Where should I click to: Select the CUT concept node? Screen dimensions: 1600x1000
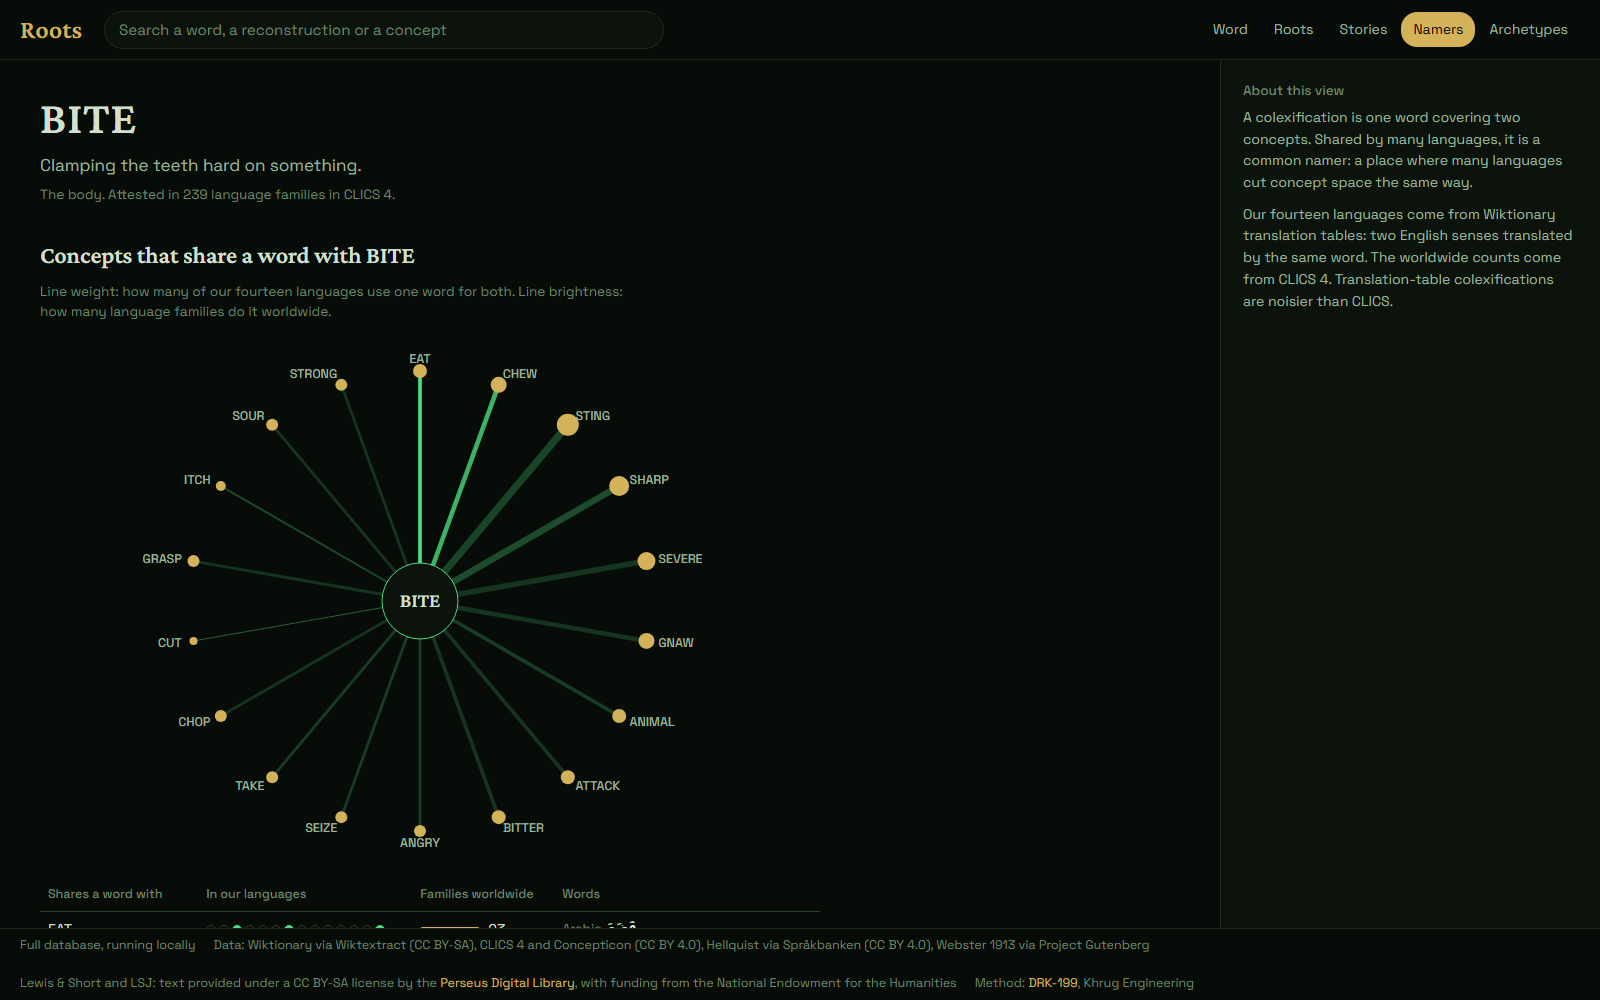[x=194, y=641]
